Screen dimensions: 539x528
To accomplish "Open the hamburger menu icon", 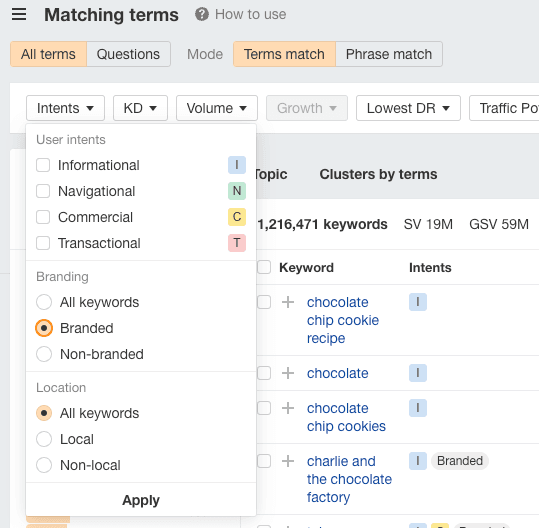I will coord(19,14).
